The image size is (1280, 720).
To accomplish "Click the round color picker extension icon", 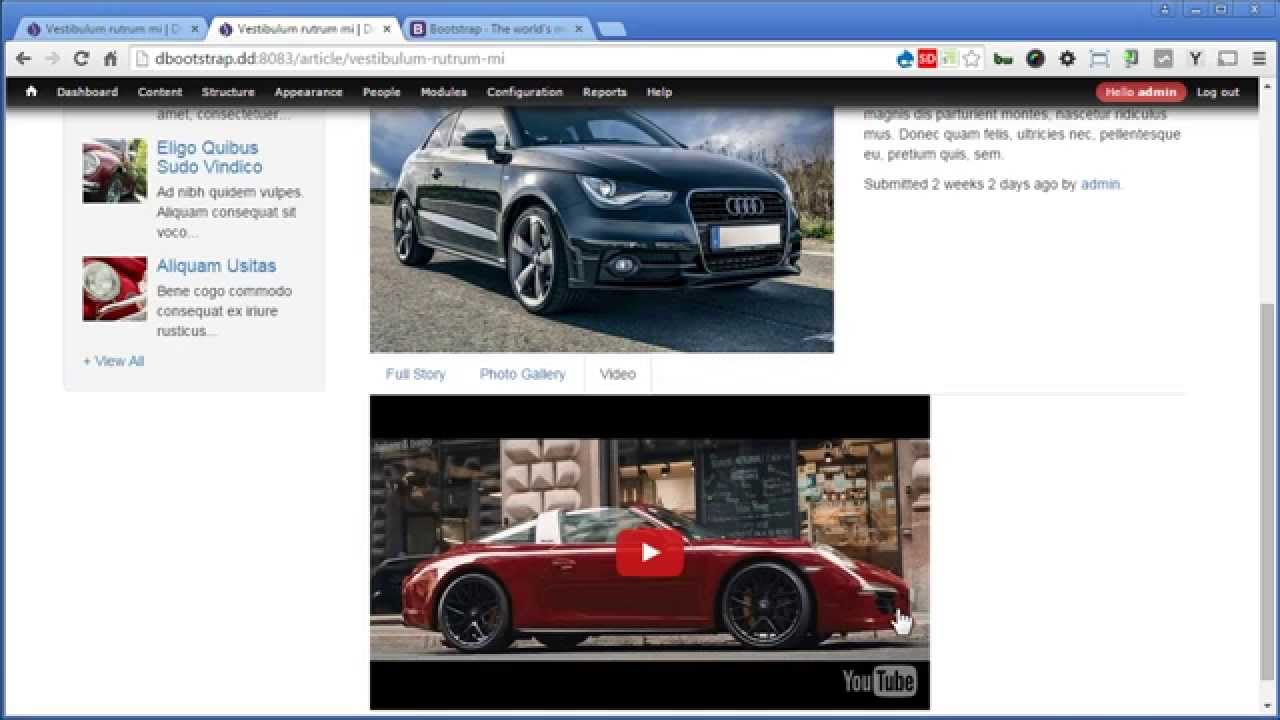I will pyautogui.click(x=1035, y=59).
